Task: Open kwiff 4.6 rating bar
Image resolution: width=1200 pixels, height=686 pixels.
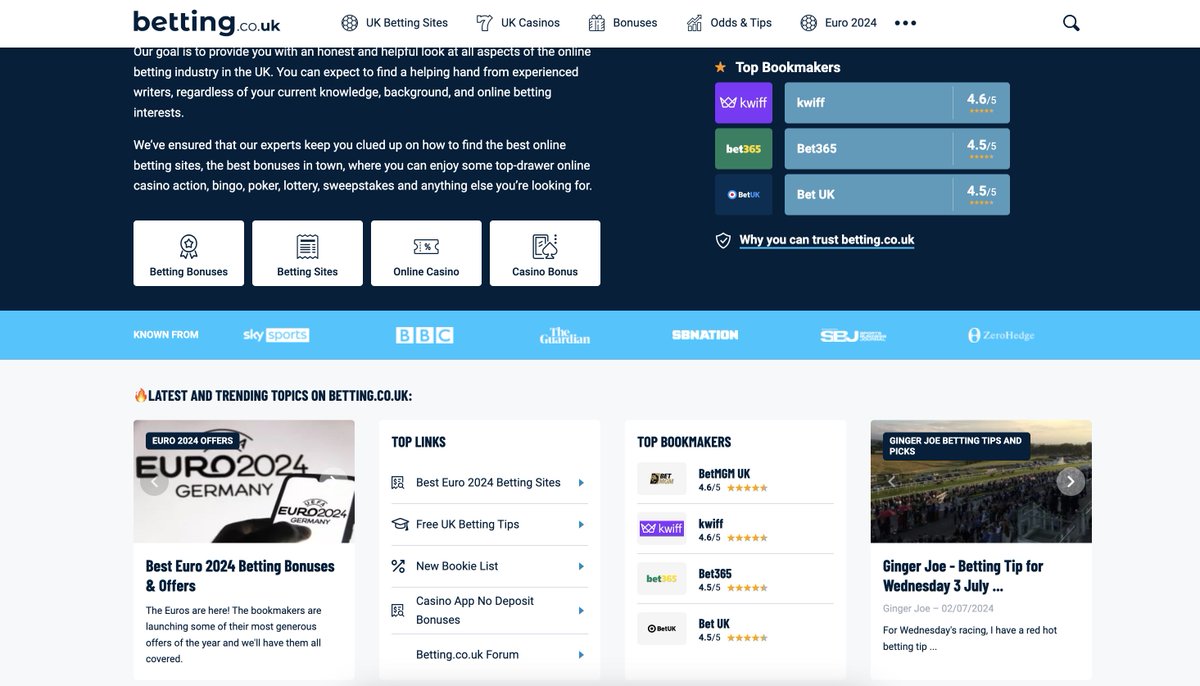Action: pyautogui.click(x=897, y=103)
